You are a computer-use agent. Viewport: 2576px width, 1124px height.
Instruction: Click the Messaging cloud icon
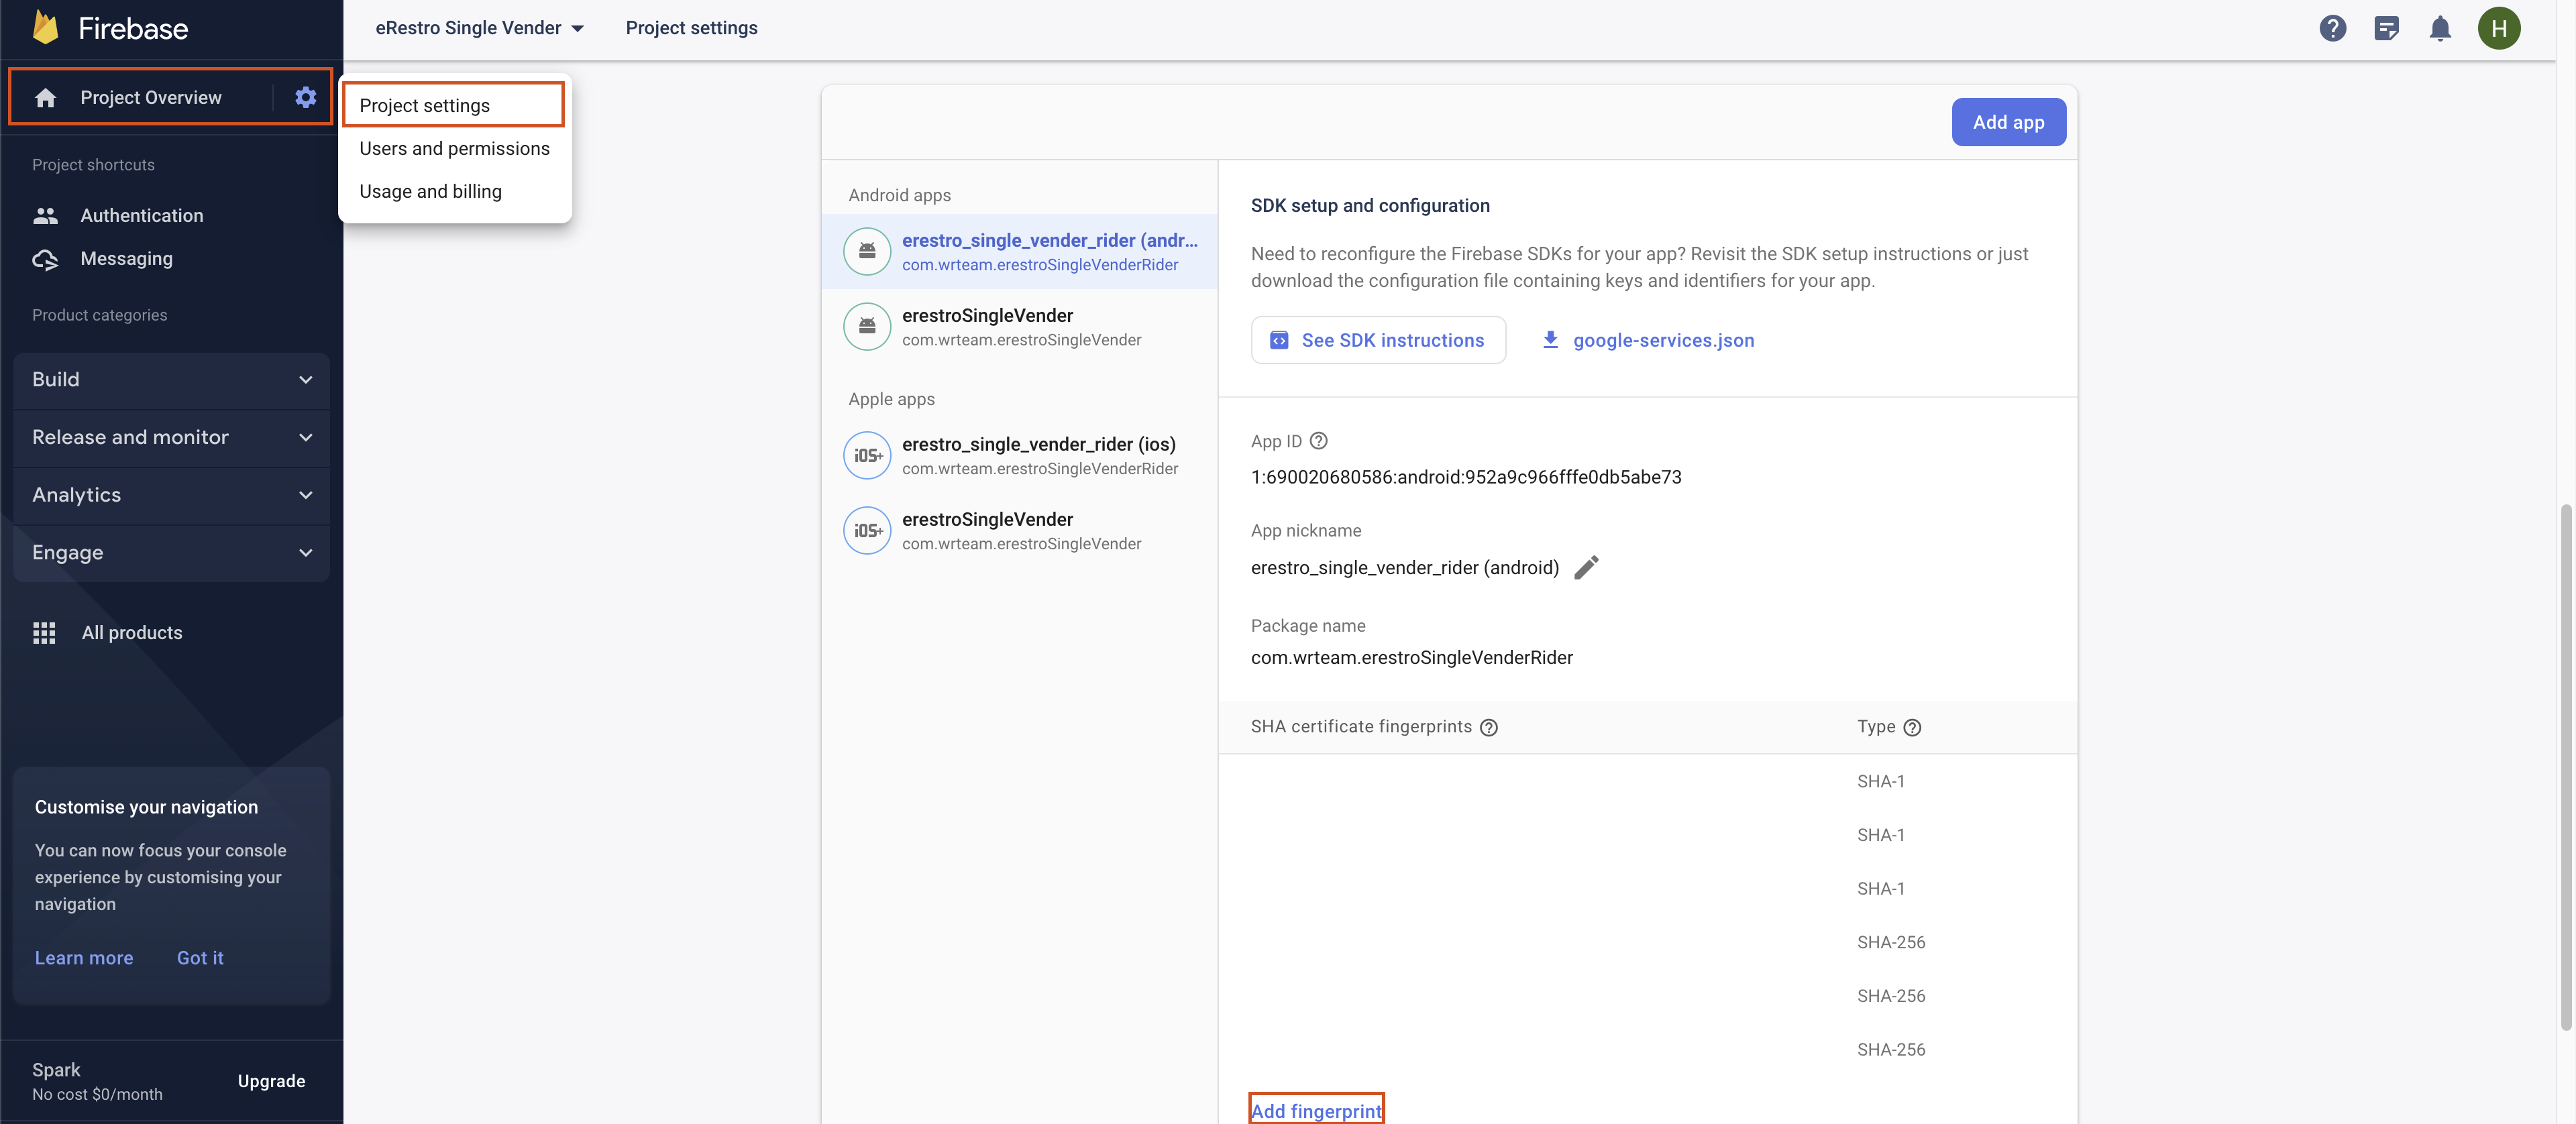pyautogui.click(x=45, y=259)
